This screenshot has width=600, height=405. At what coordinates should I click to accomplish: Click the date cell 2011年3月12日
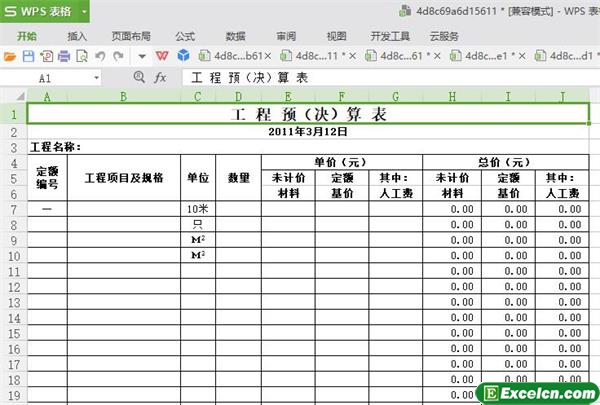point(308,132)
